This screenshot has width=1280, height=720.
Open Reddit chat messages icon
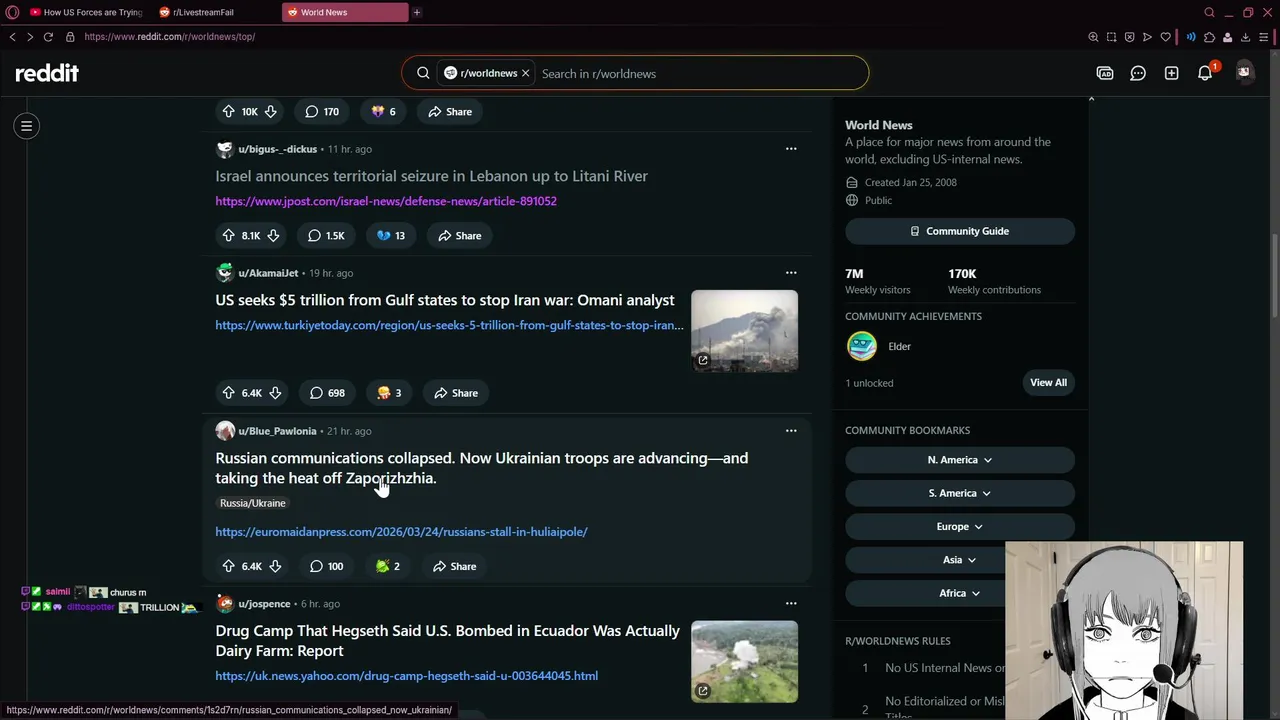pos(1138,73)
